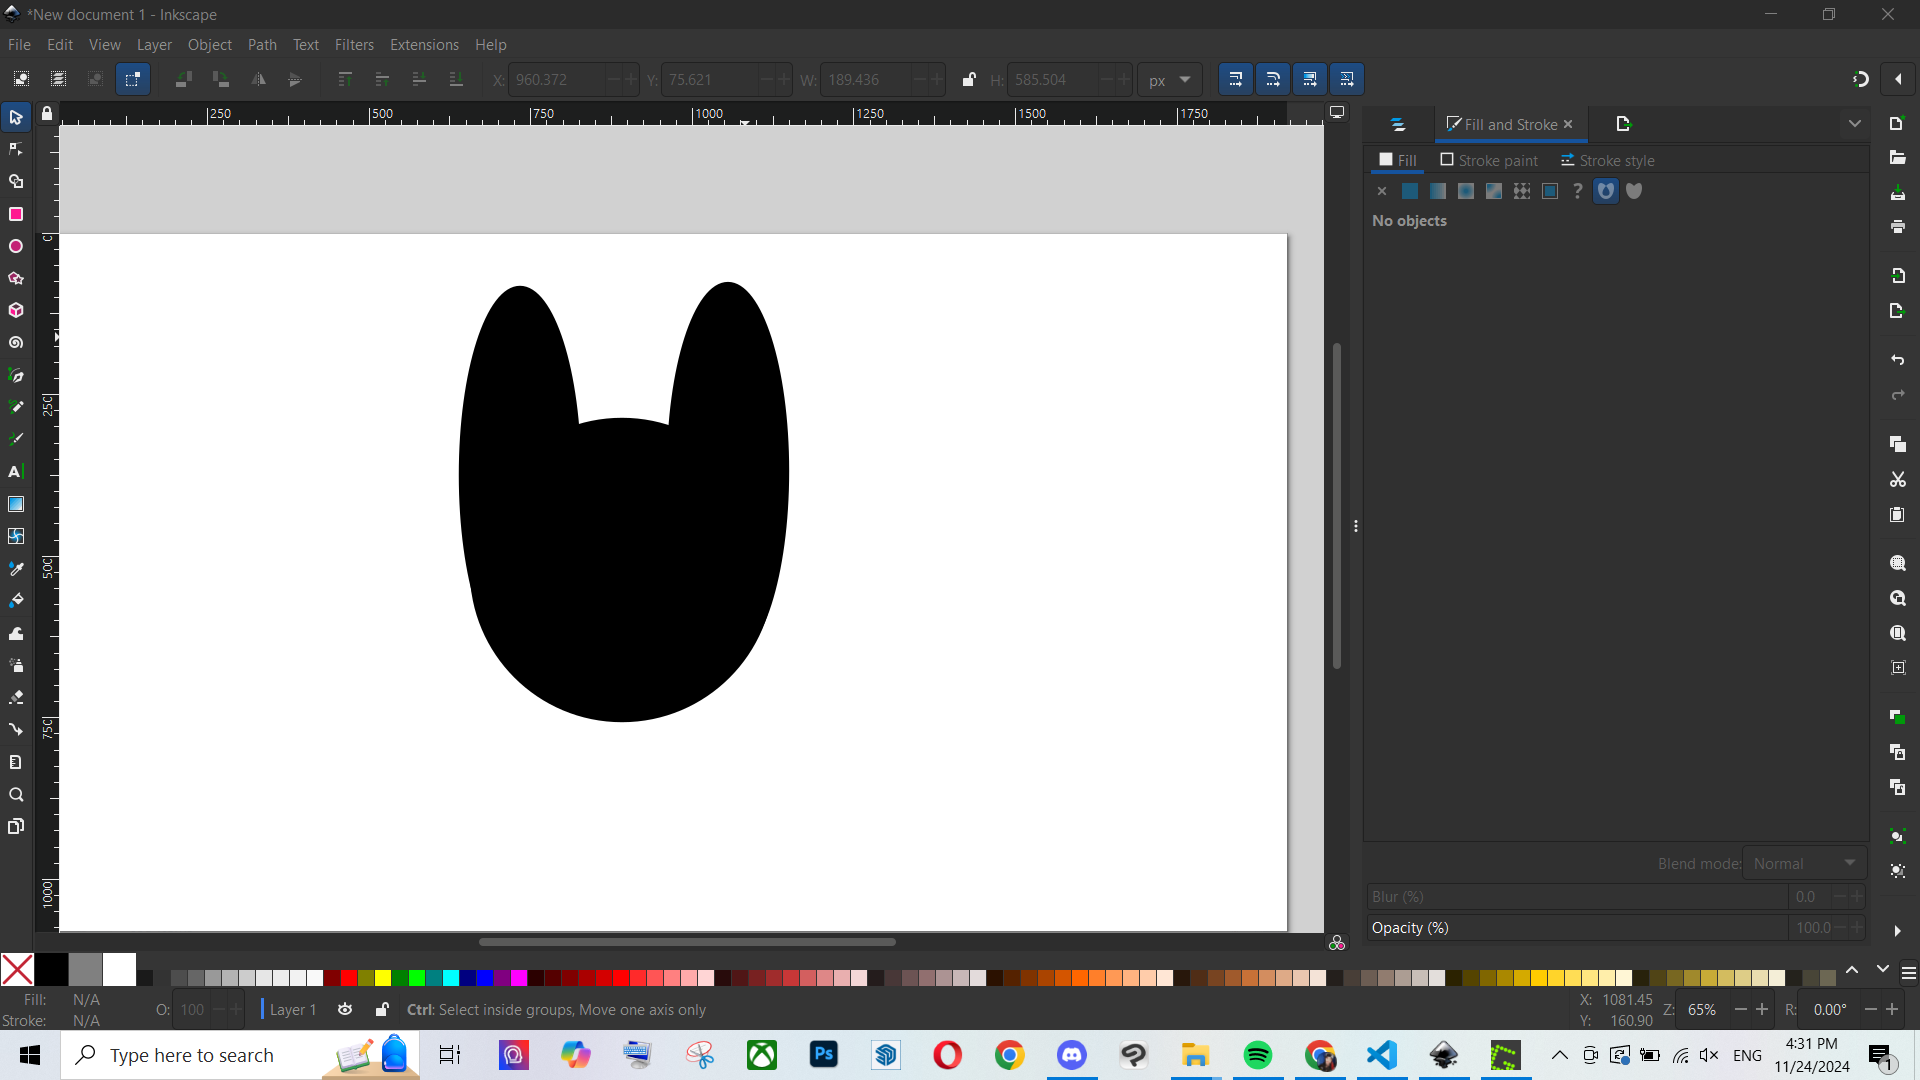This screenshot has height=1080, width=1920.
Task: Open the File menu
Action: pyautogui.click(x=19, y=45)
